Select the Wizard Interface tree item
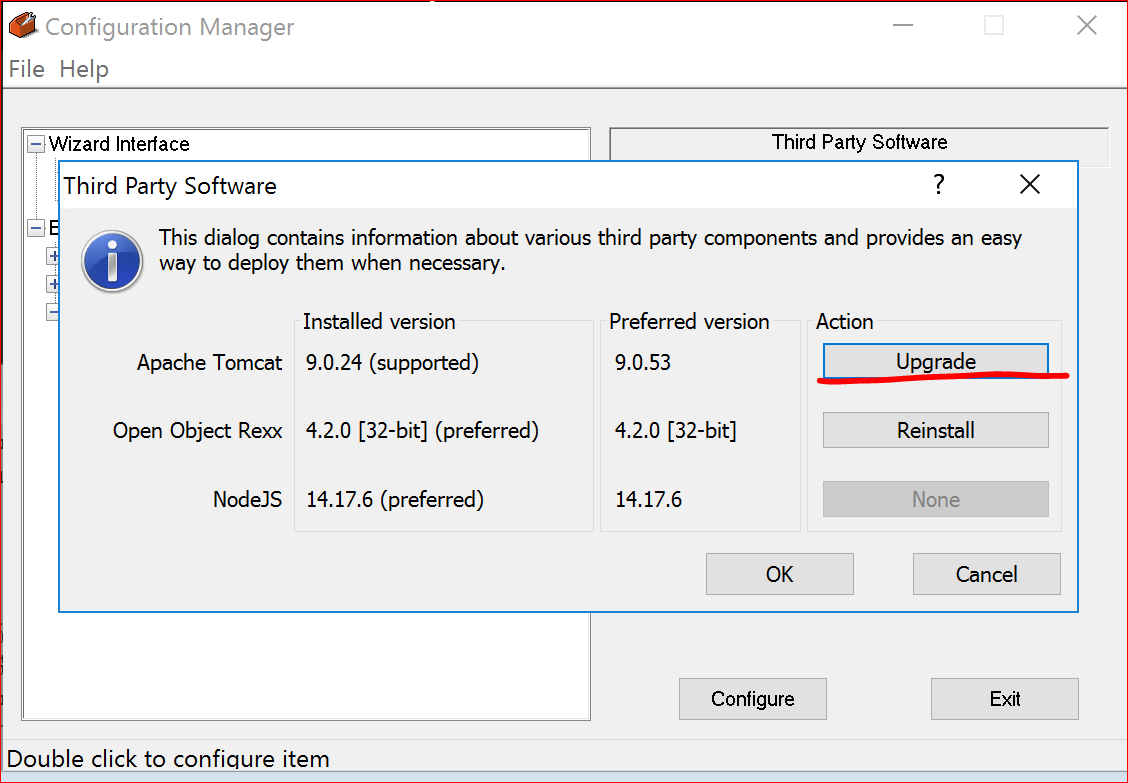The image size is (1128, 783). 119,144
